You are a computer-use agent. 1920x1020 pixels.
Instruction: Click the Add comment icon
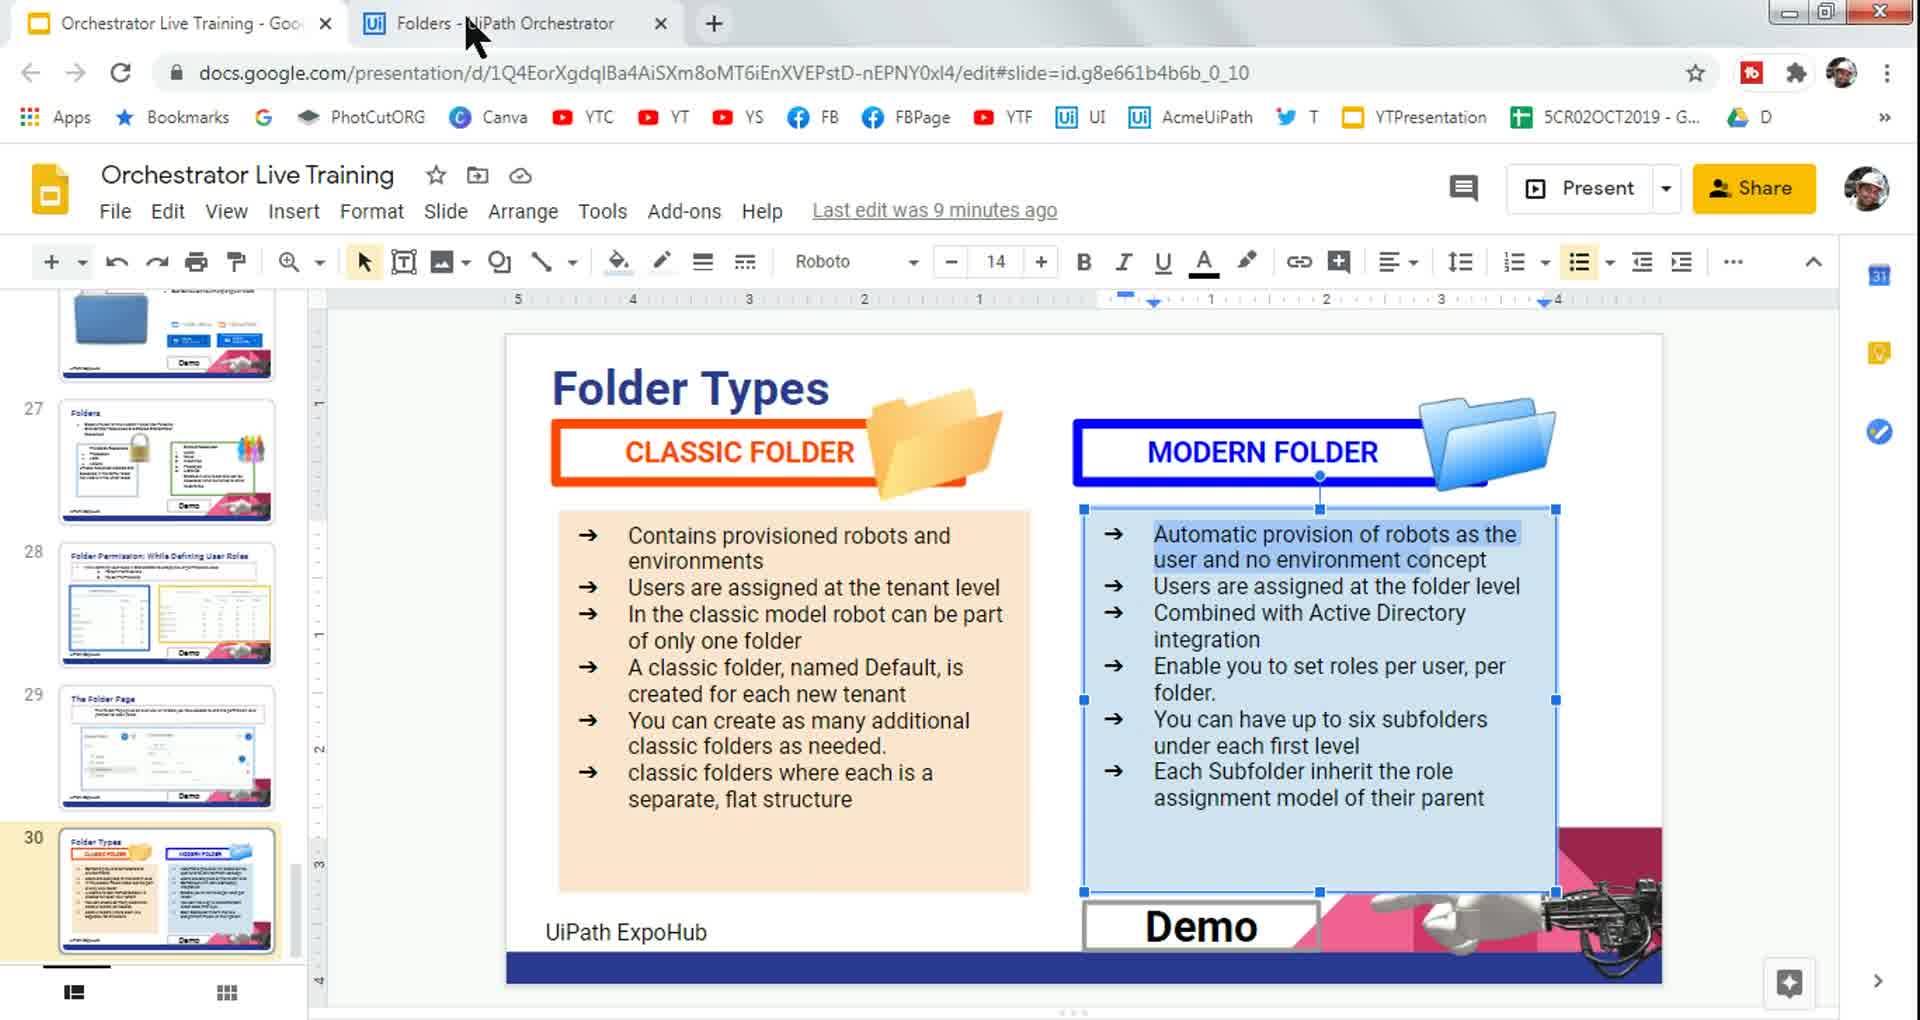point(1339,262)
